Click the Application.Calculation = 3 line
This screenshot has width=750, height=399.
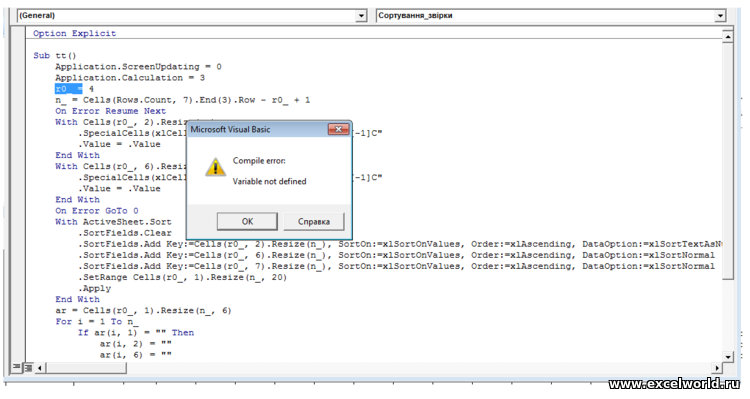[x=130, y=78]
